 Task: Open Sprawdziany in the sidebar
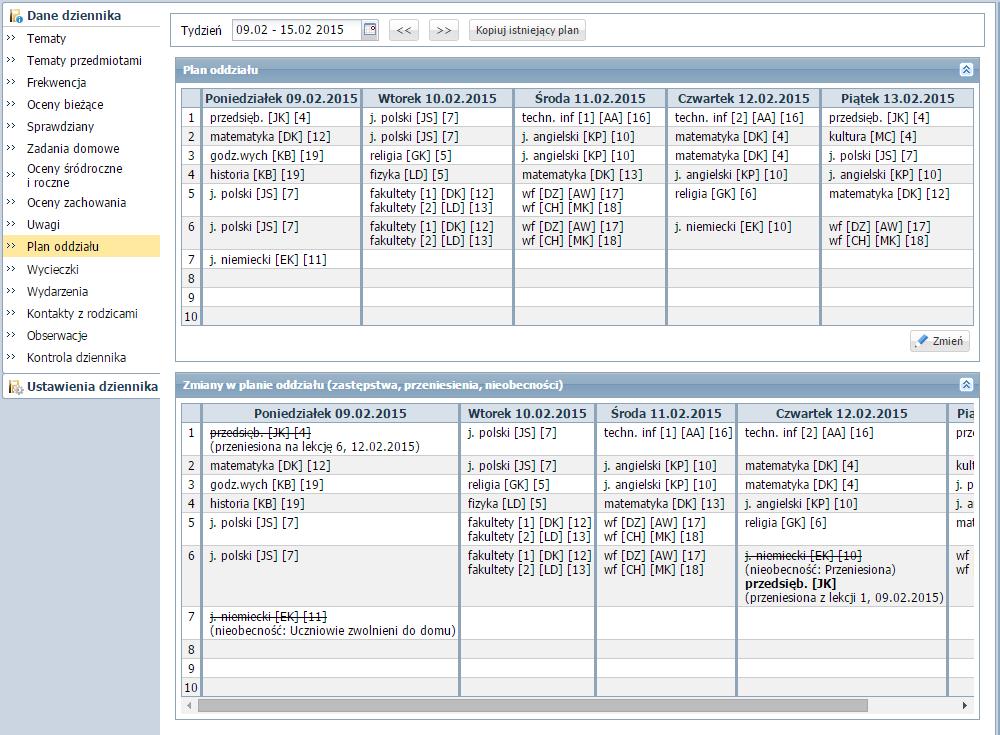point(60,126)
